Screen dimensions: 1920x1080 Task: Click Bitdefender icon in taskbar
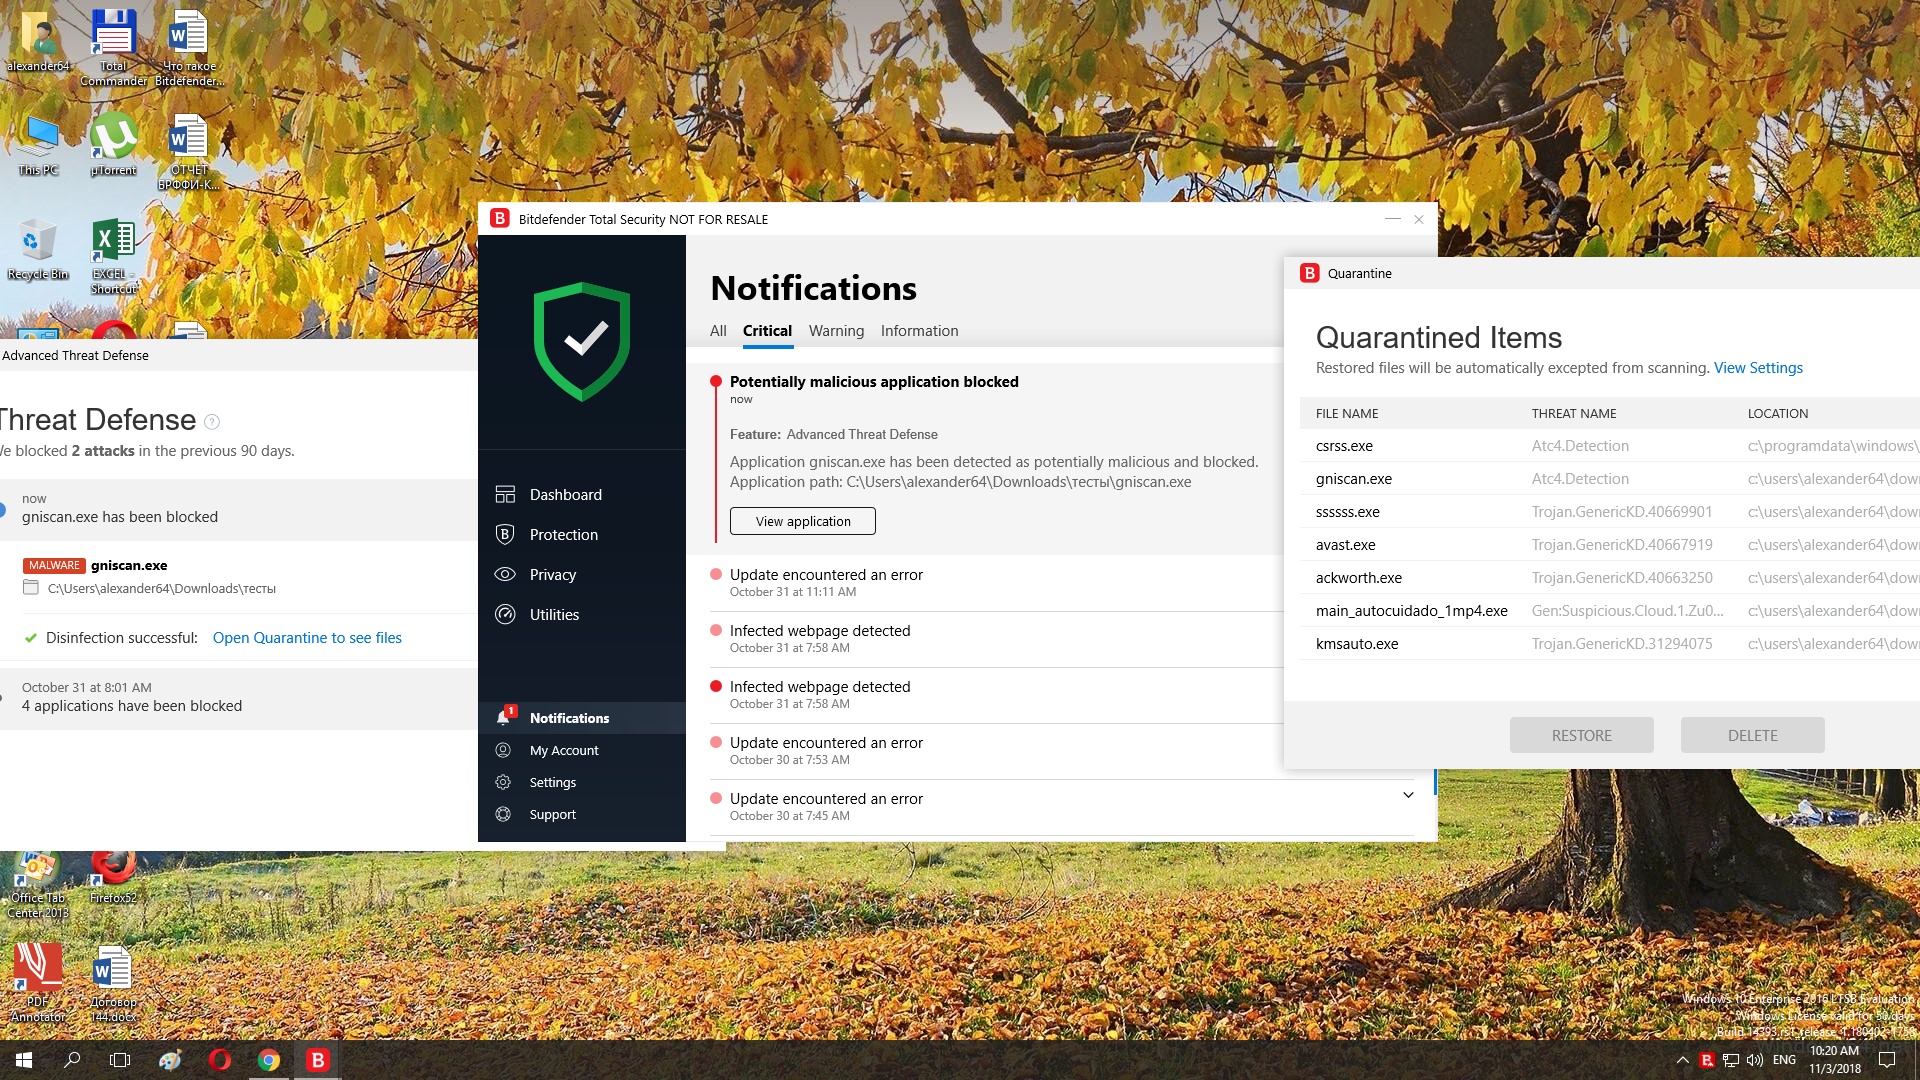pyautogui.click(x=318, y=1060)
